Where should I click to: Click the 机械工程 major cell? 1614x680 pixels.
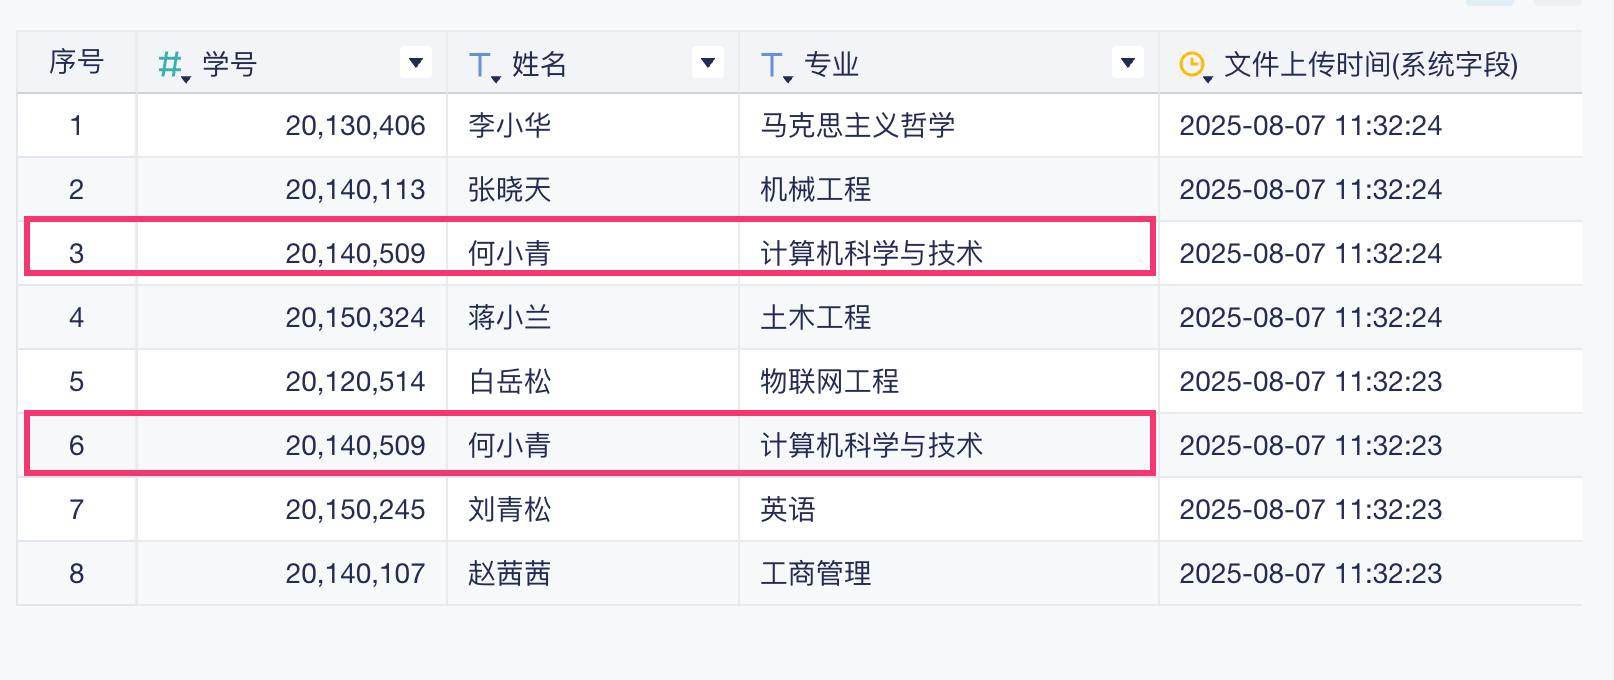click(x=816, y=190)
